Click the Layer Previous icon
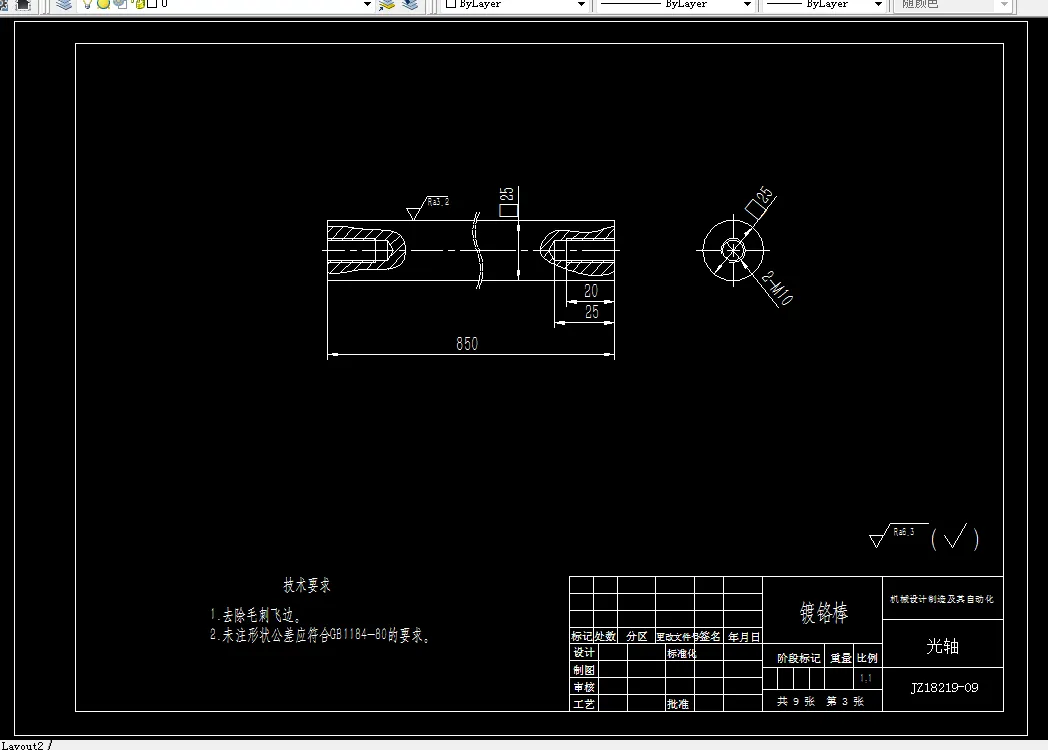Image resolution: width=1048 pixels, height=750 pixels. point(410,5)
